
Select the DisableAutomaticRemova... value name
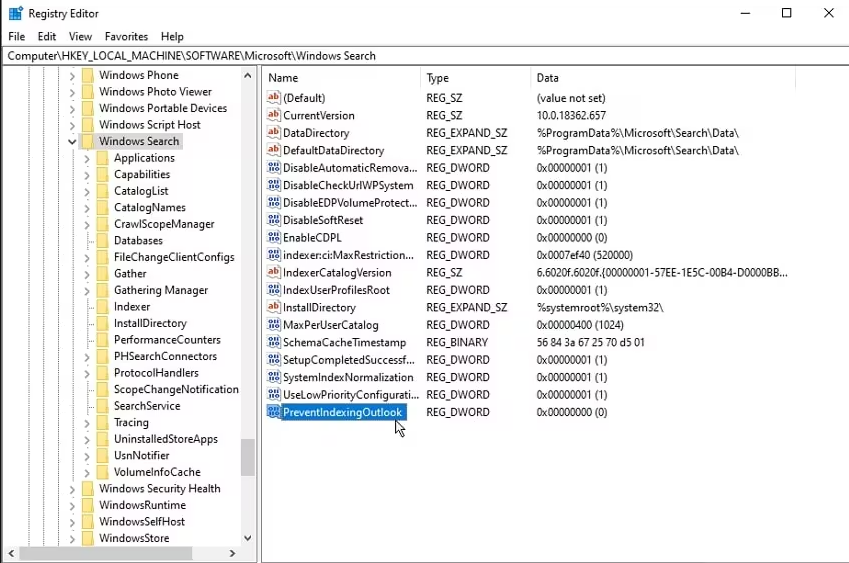tap(350, 168)
